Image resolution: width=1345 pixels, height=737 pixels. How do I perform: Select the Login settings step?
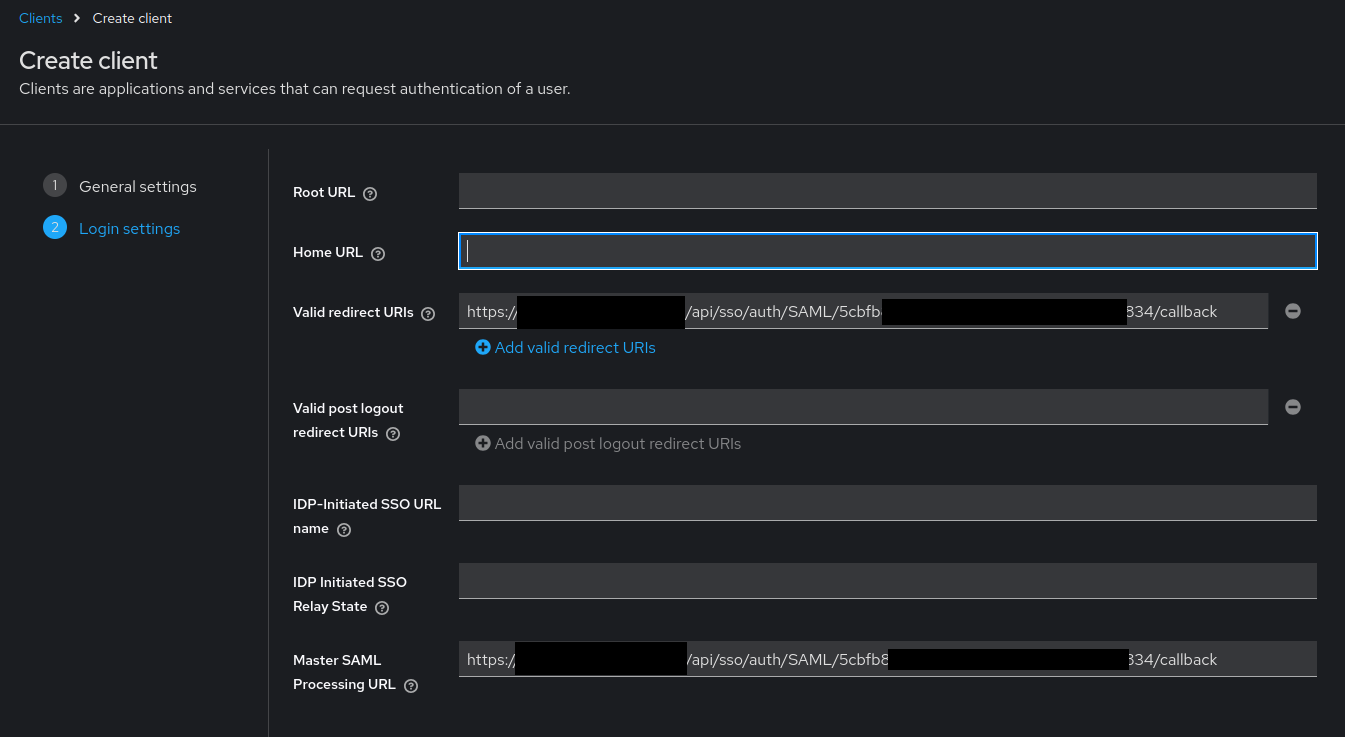[x=129, y=229]
